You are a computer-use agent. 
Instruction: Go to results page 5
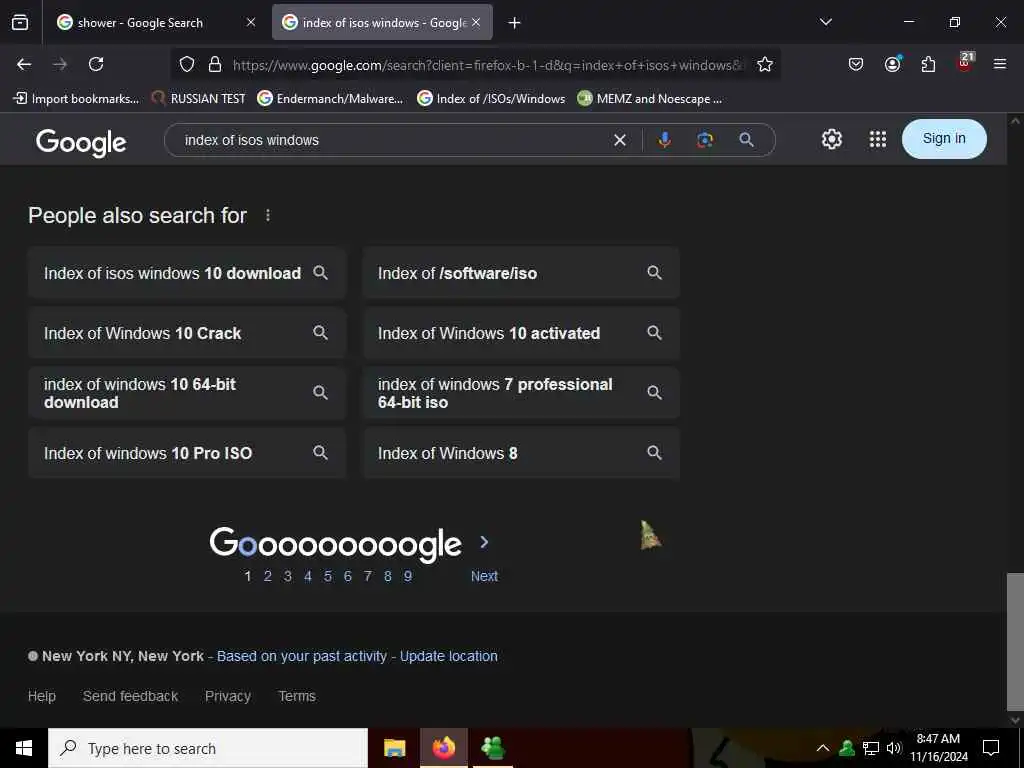click(328, 576)
